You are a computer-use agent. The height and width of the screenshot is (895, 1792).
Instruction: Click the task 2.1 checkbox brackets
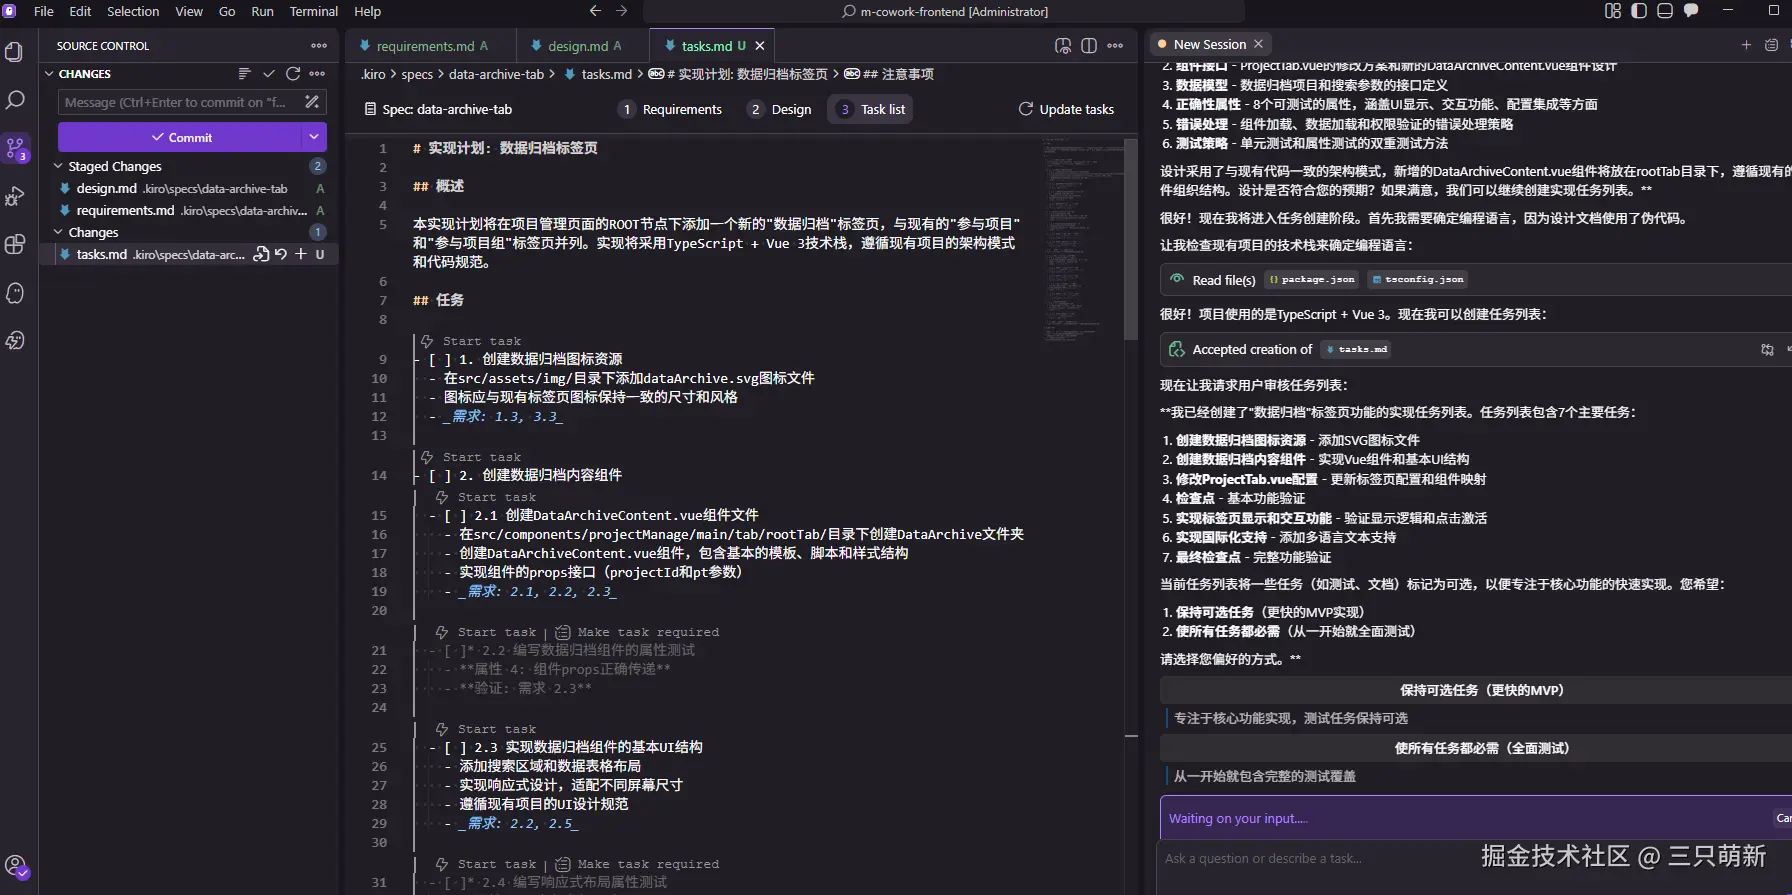pyautogui.click(x=455, y=515)
